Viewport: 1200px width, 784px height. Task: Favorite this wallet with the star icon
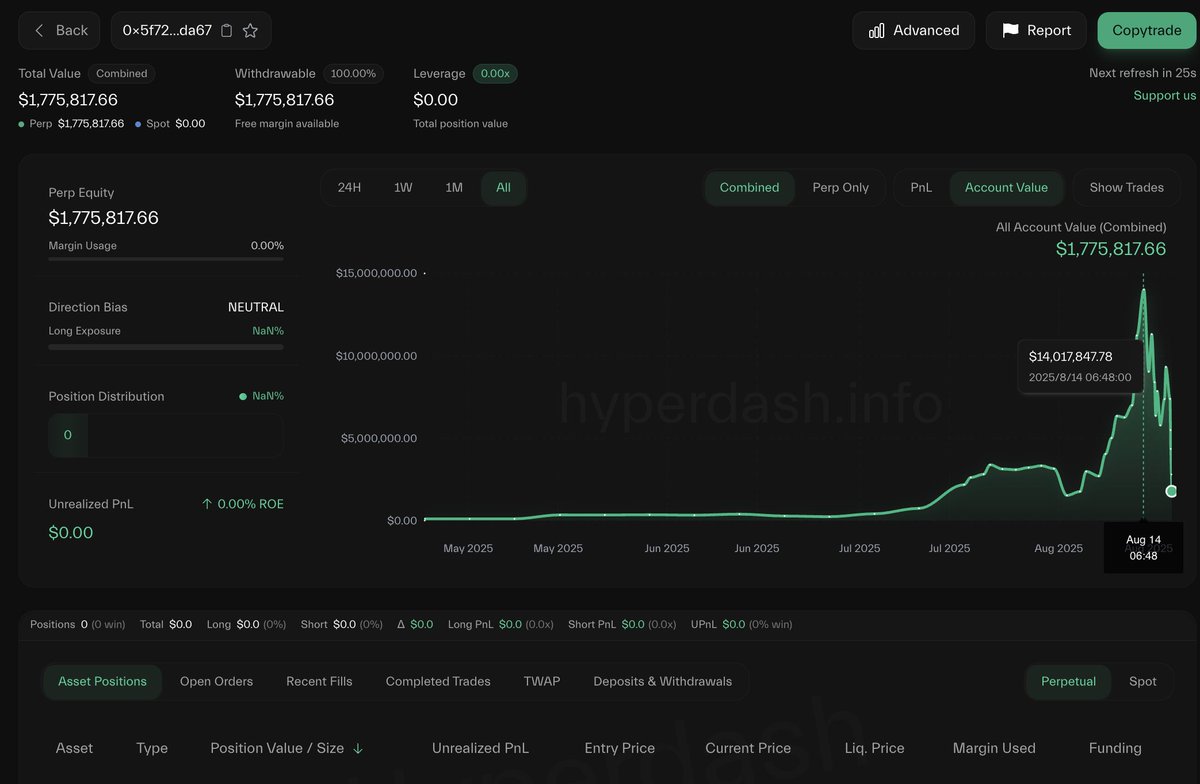[x=250, y=31]
